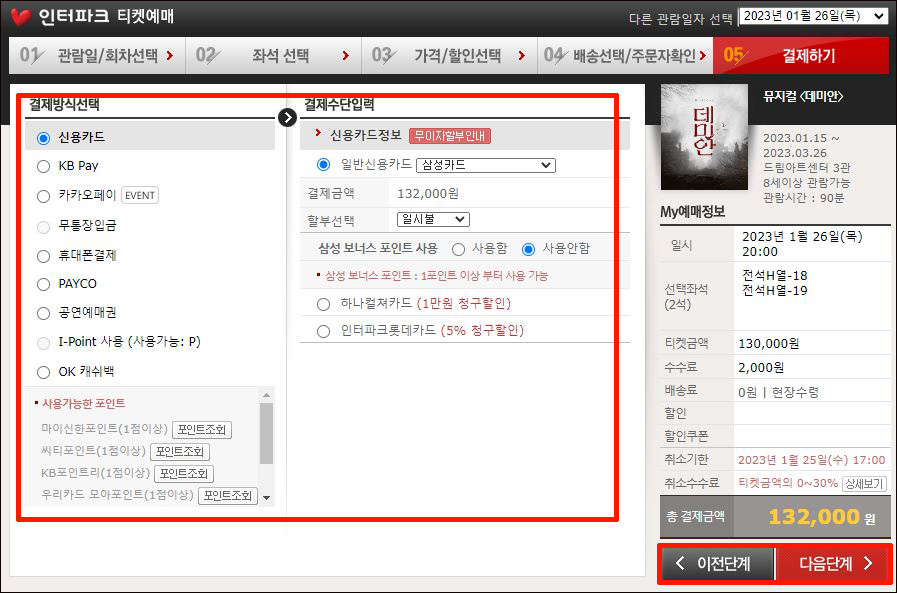The width and height of the screenshot is (897, 593).
Task: Click step 05 결제하기 tab
Action: (801, 55)
